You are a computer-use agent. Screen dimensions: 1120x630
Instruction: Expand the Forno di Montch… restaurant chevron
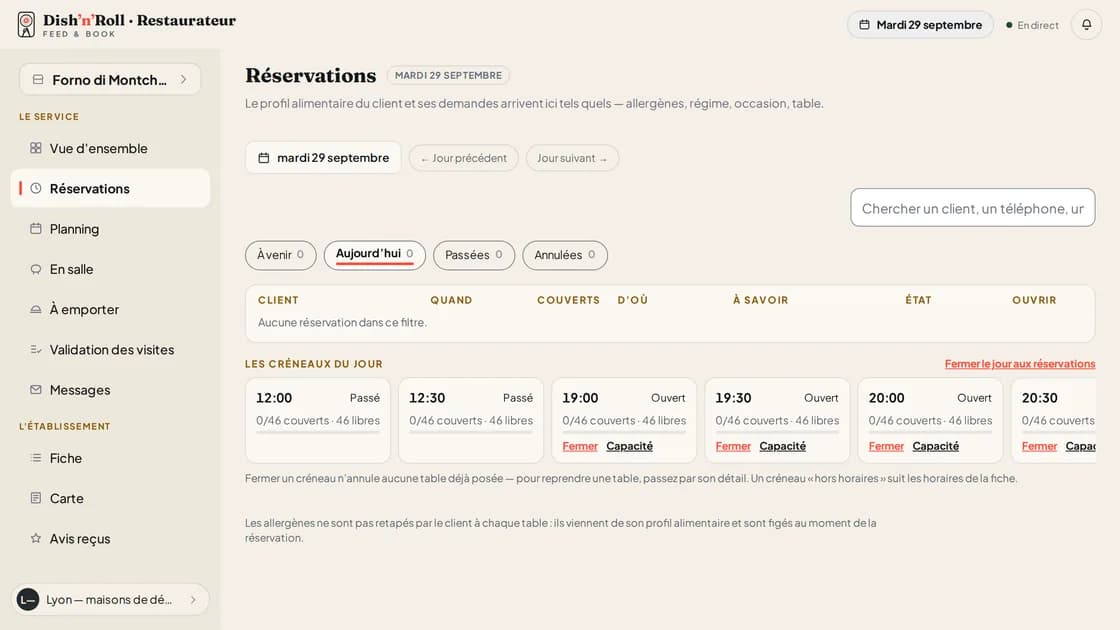[184, 79]
